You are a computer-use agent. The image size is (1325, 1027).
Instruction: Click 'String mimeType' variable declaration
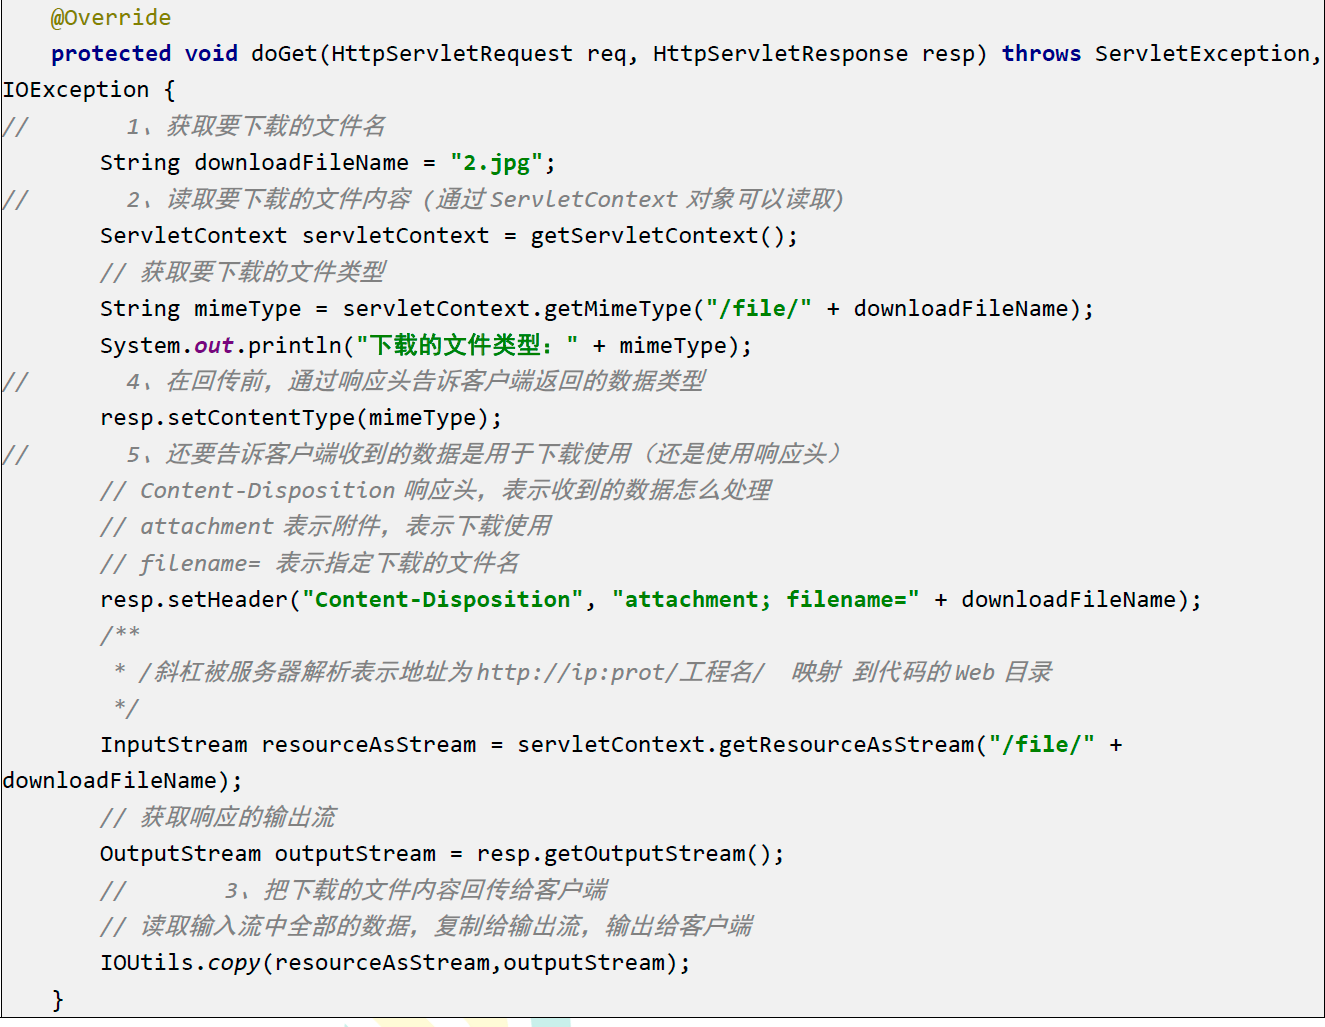pos(200,309)
